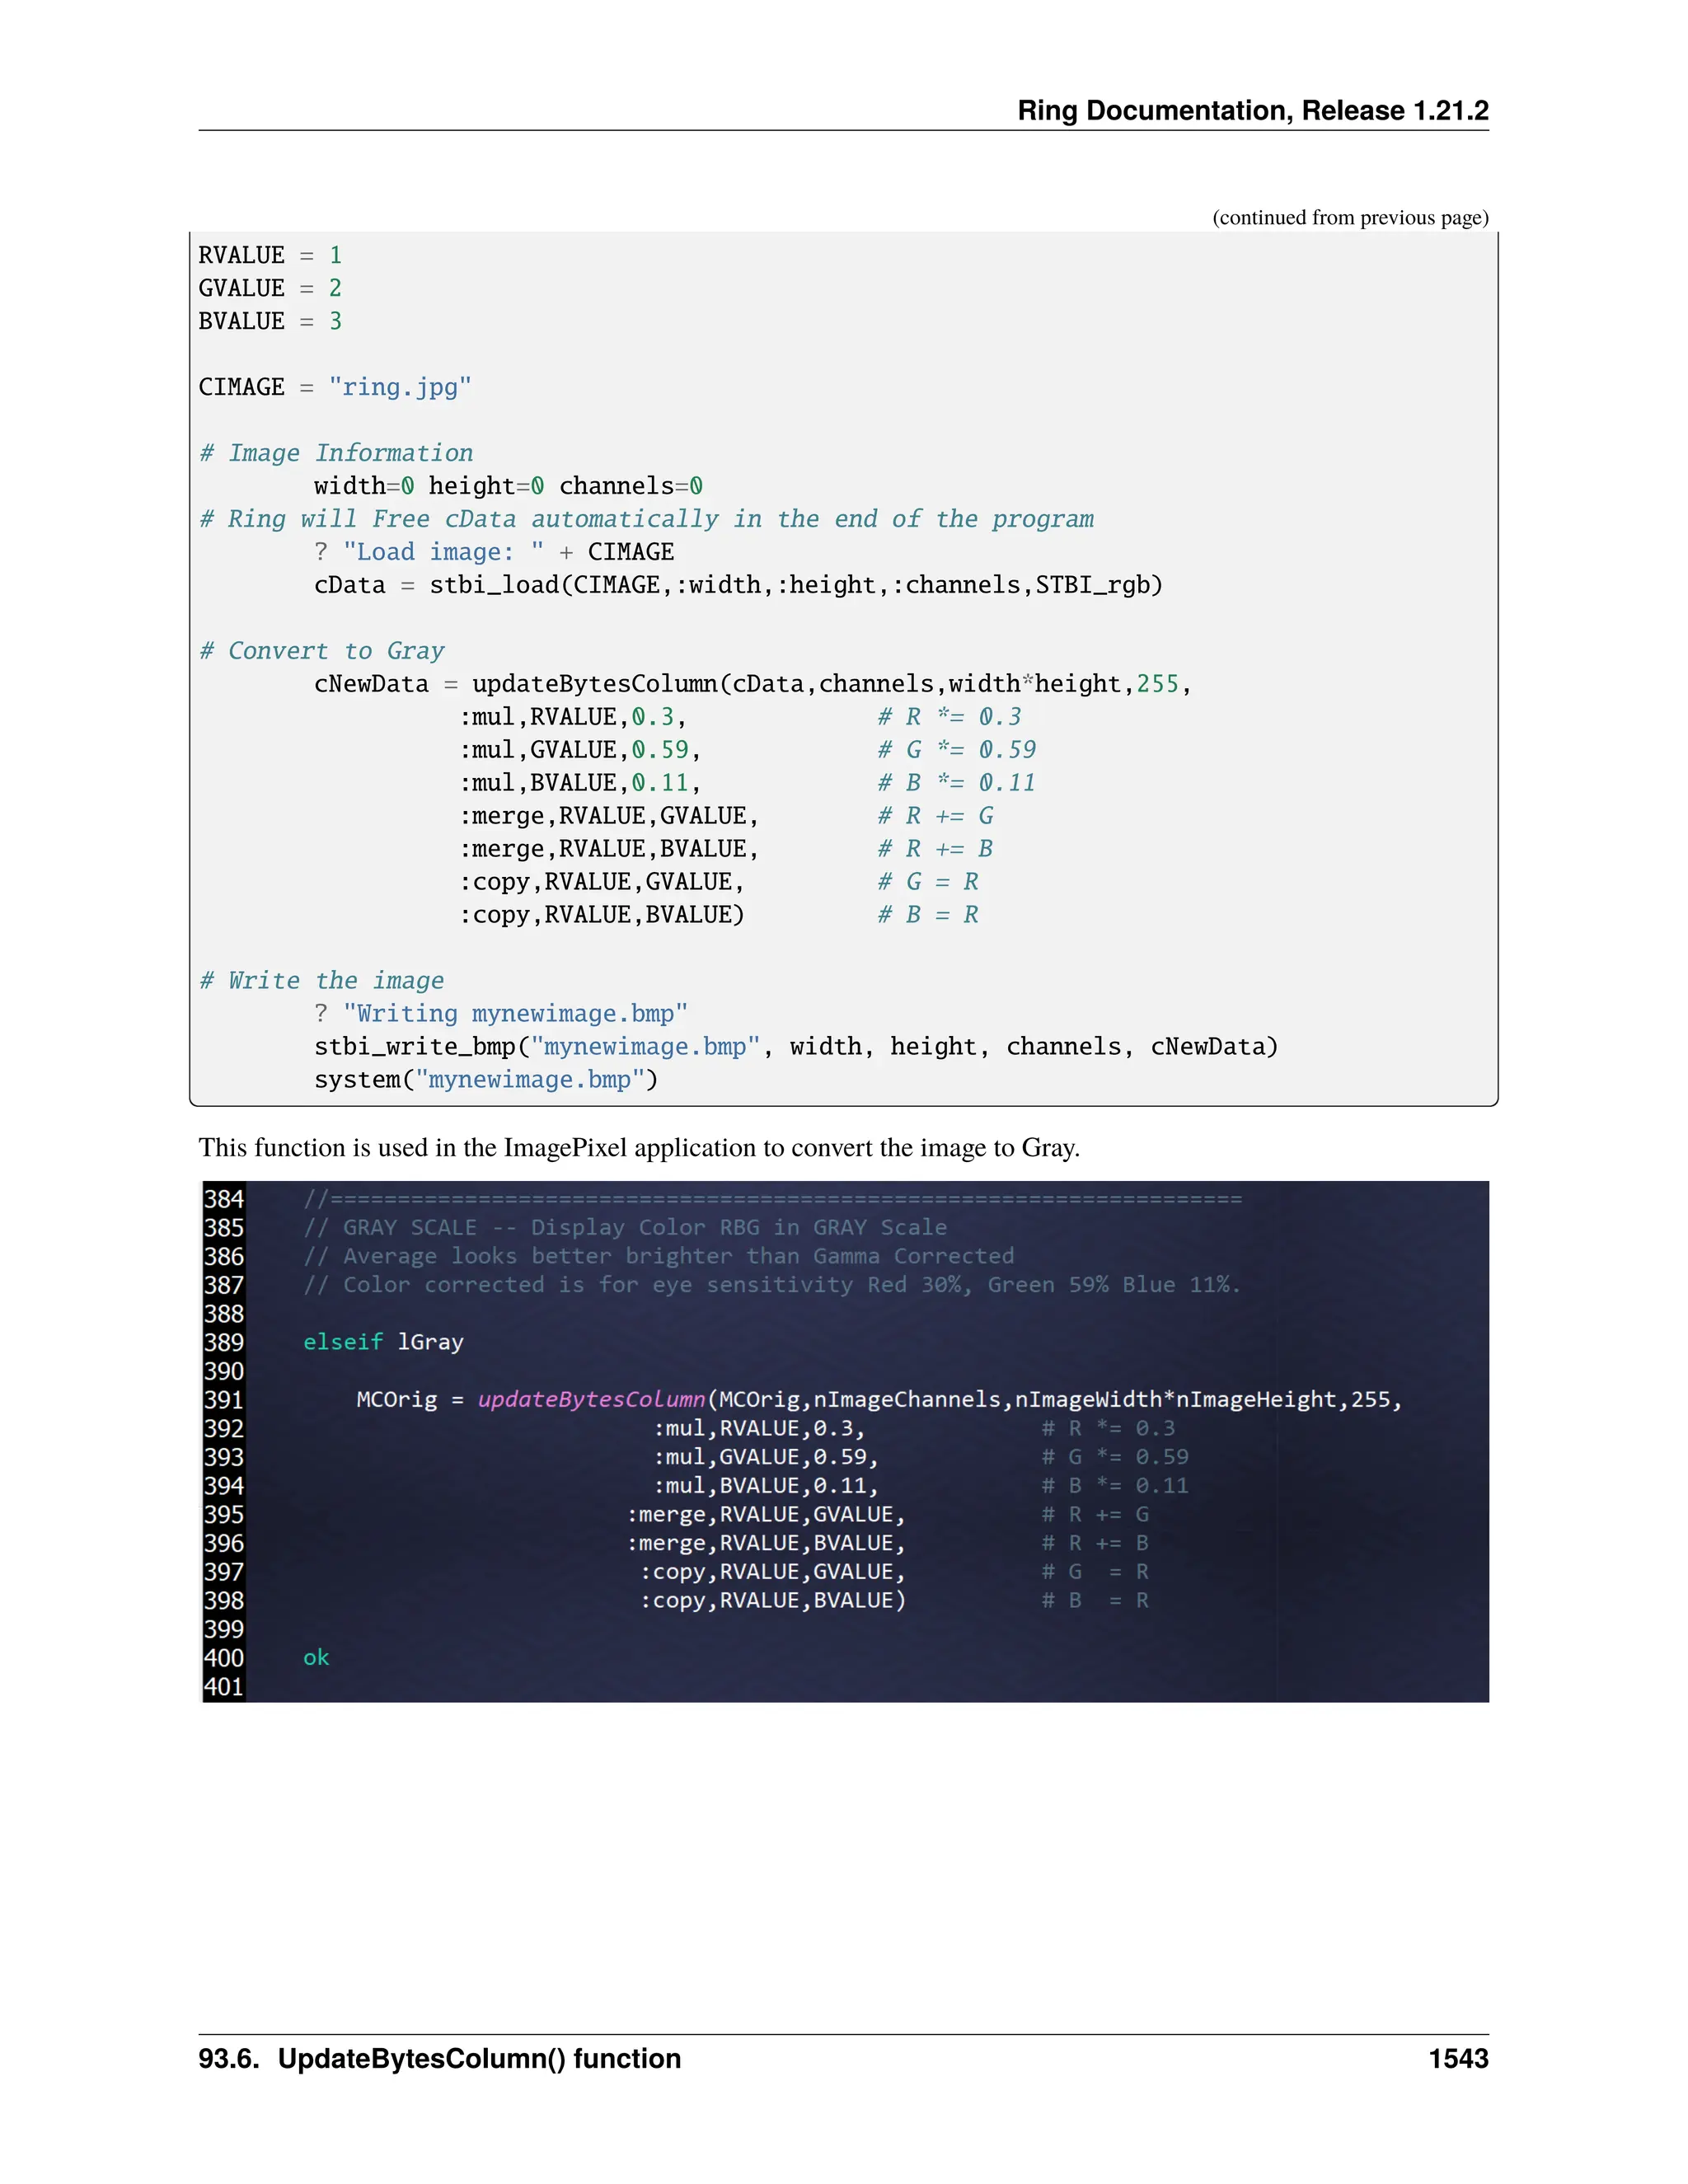Viewport: 1688px width, 2184px height.
Task: Click the '# Image Information' comment
Action: tap(336, 453)
